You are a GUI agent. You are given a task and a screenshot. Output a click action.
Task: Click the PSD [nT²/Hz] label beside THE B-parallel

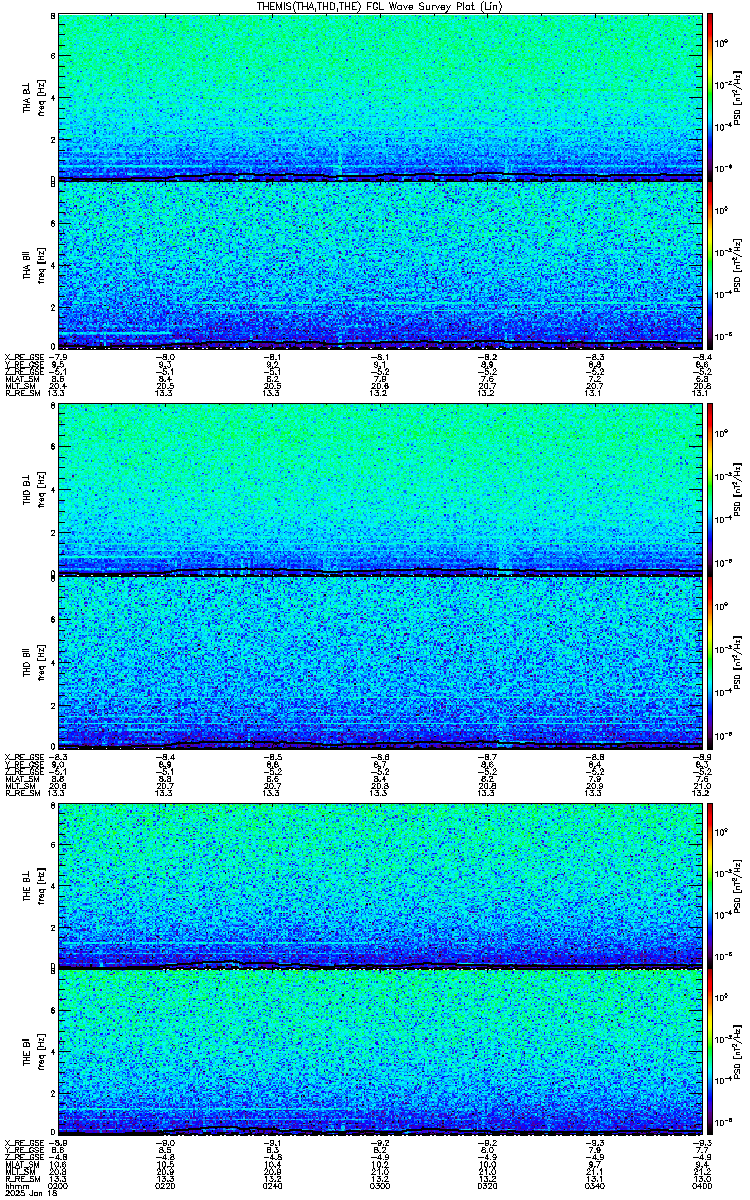point(737,1053)
